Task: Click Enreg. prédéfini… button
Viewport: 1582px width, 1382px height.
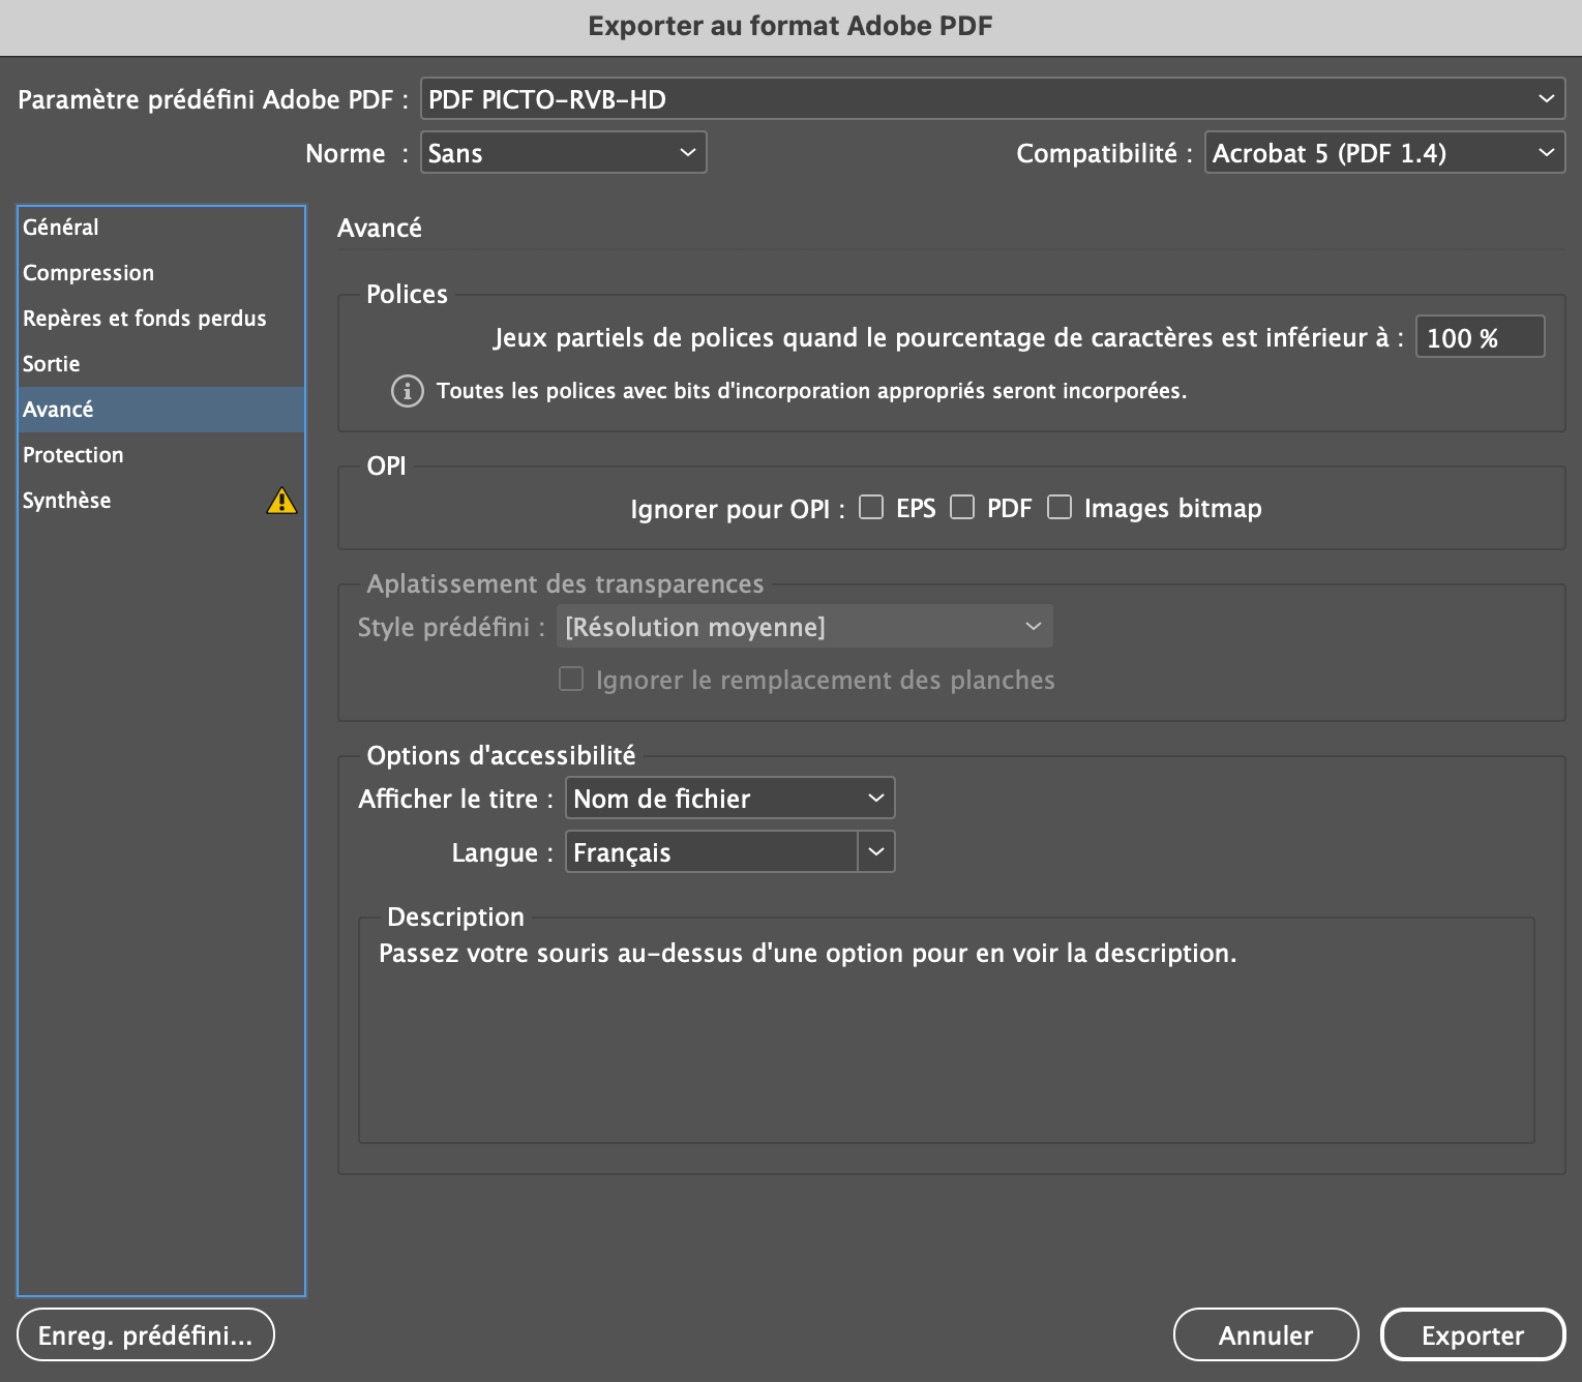Action: tap(145, 1335)
